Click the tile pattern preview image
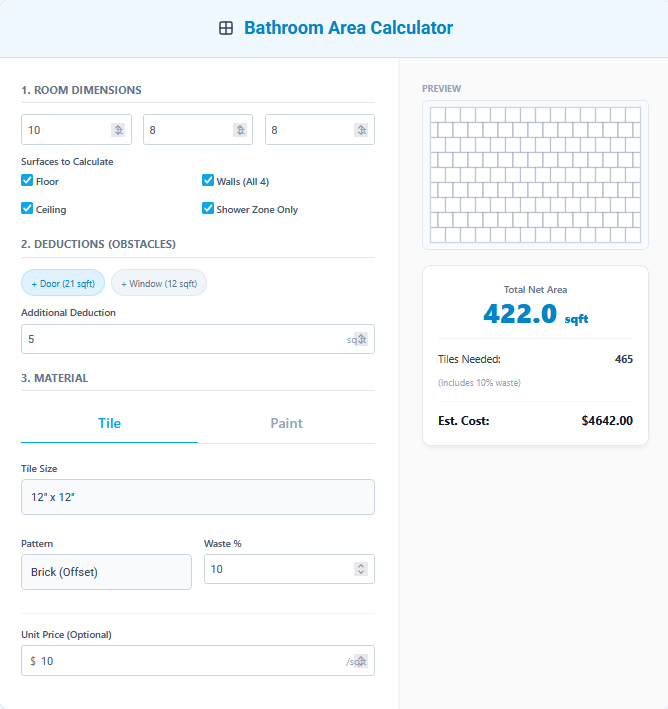The width and height of the screenshot is (668, 709). (535, 175)
